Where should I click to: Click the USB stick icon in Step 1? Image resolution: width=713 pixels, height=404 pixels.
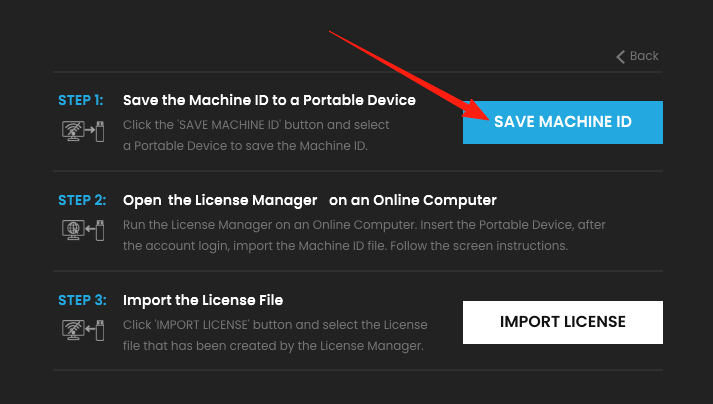[100, 131]
